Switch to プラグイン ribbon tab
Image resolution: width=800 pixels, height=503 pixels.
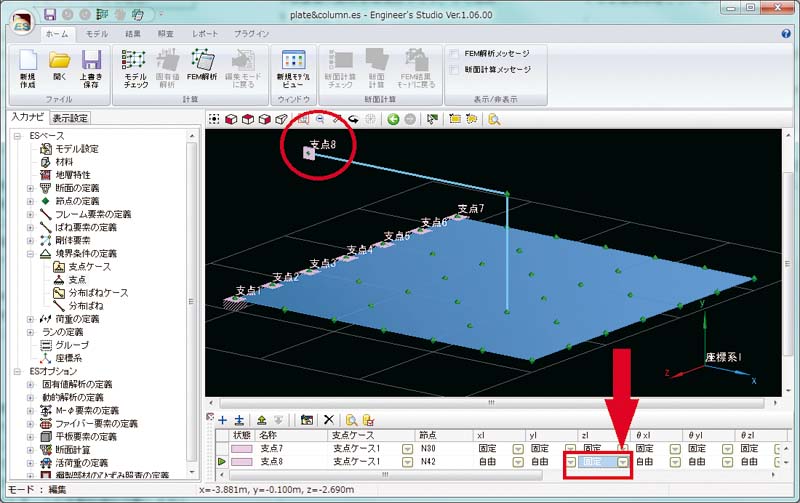251,34
